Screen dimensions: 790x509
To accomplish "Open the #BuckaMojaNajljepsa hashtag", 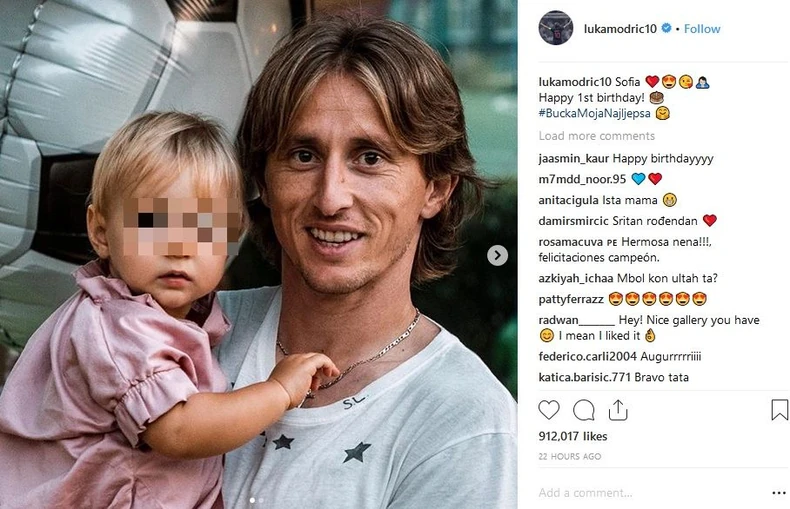I will [595, 113].
